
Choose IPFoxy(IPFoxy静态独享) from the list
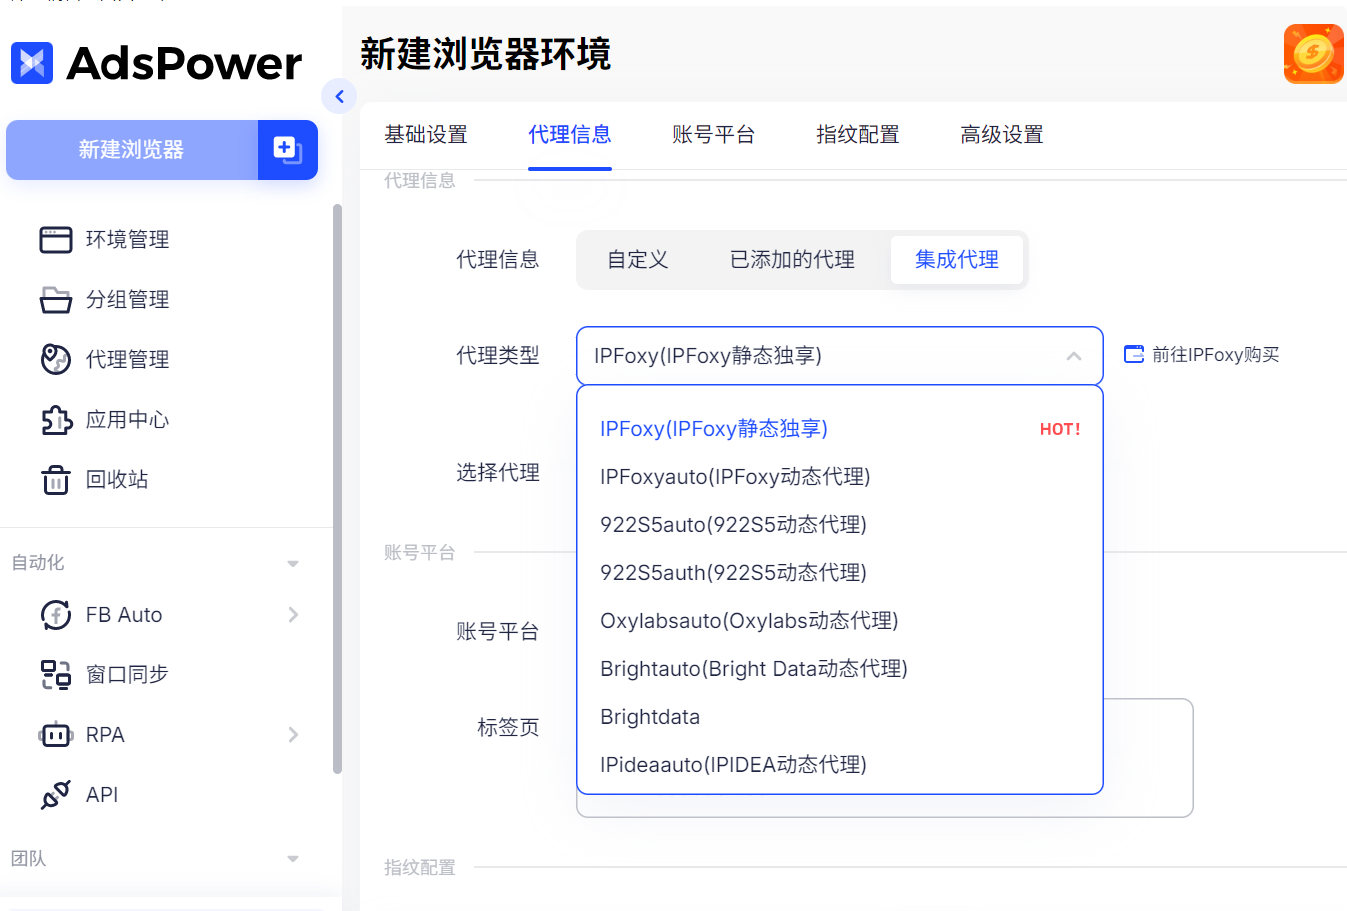point(840,429)
